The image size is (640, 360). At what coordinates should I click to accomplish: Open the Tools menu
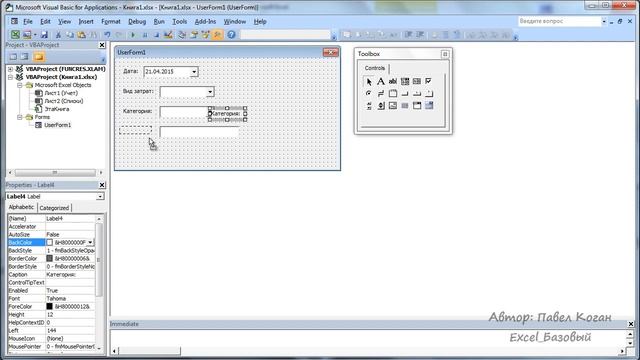tap(179, 22)
